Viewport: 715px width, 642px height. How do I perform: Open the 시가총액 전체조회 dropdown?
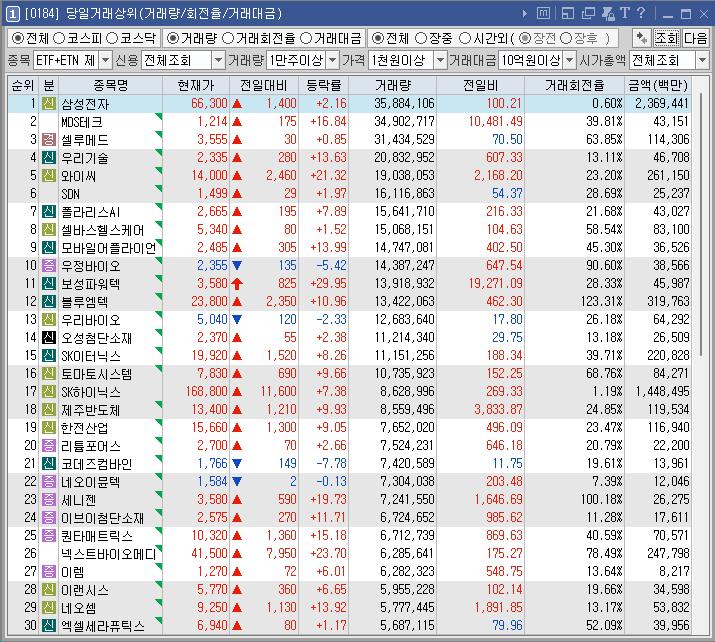702,60
